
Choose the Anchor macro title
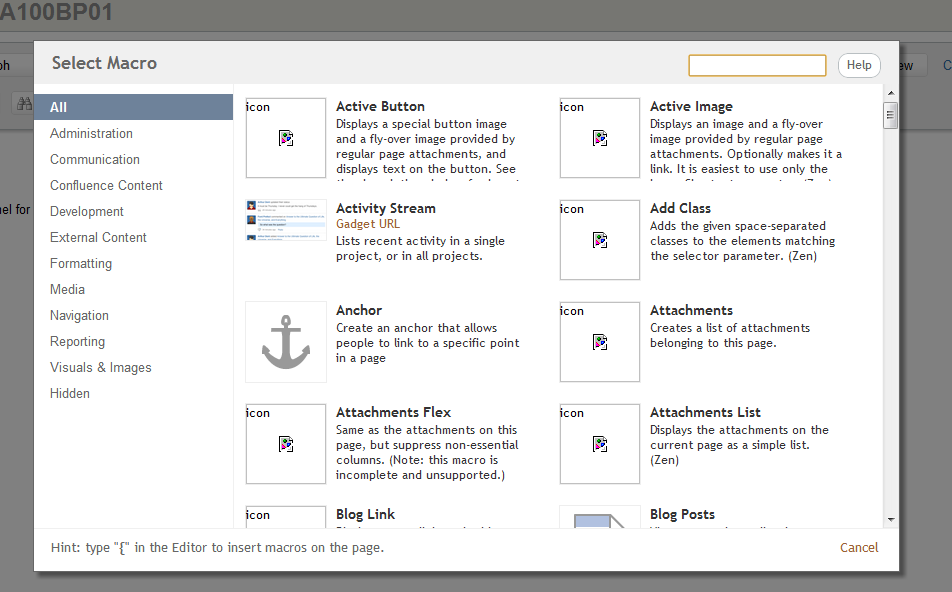[x=359, y=310]
